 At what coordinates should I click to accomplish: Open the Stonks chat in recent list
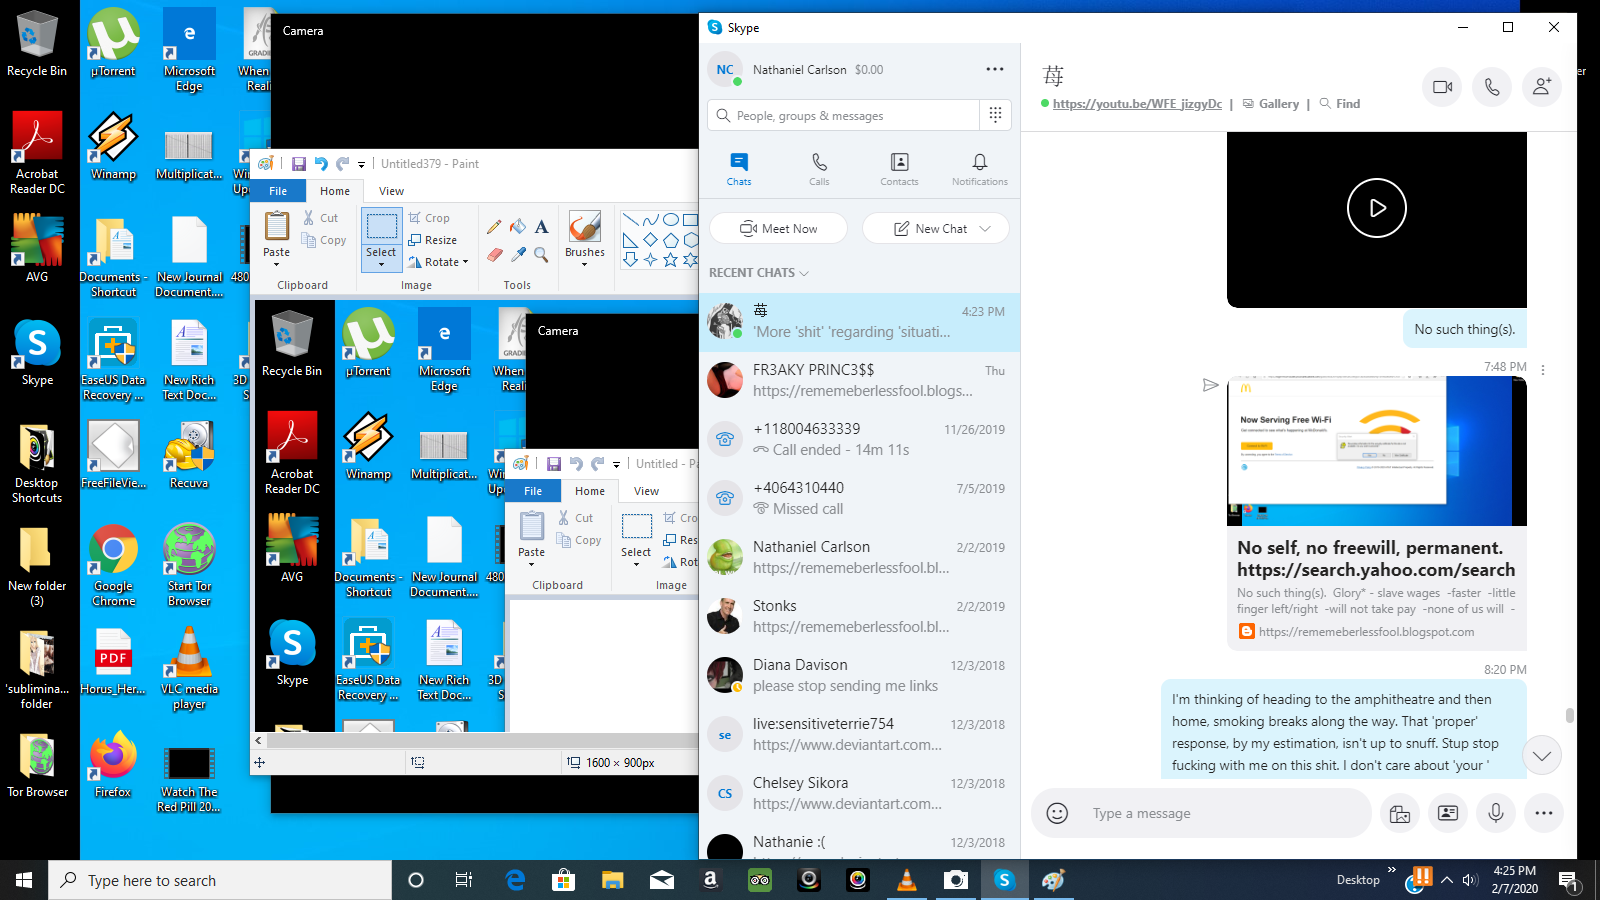click(860, 616)
